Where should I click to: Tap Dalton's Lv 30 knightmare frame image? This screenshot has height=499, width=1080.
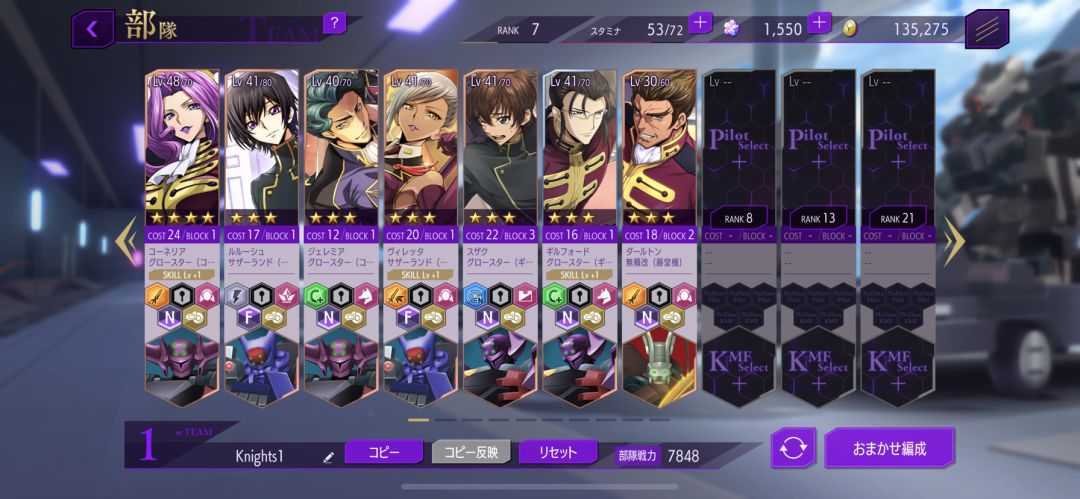click(x=659, y=366)
